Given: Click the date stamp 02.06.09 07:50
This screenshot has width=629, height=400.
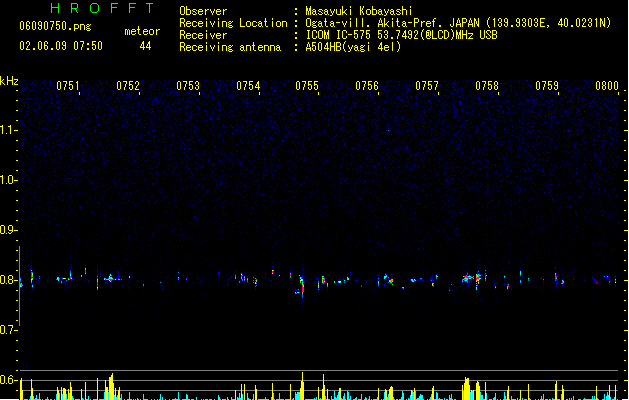Looking at the screenshot, I should [x=61, y=46].
